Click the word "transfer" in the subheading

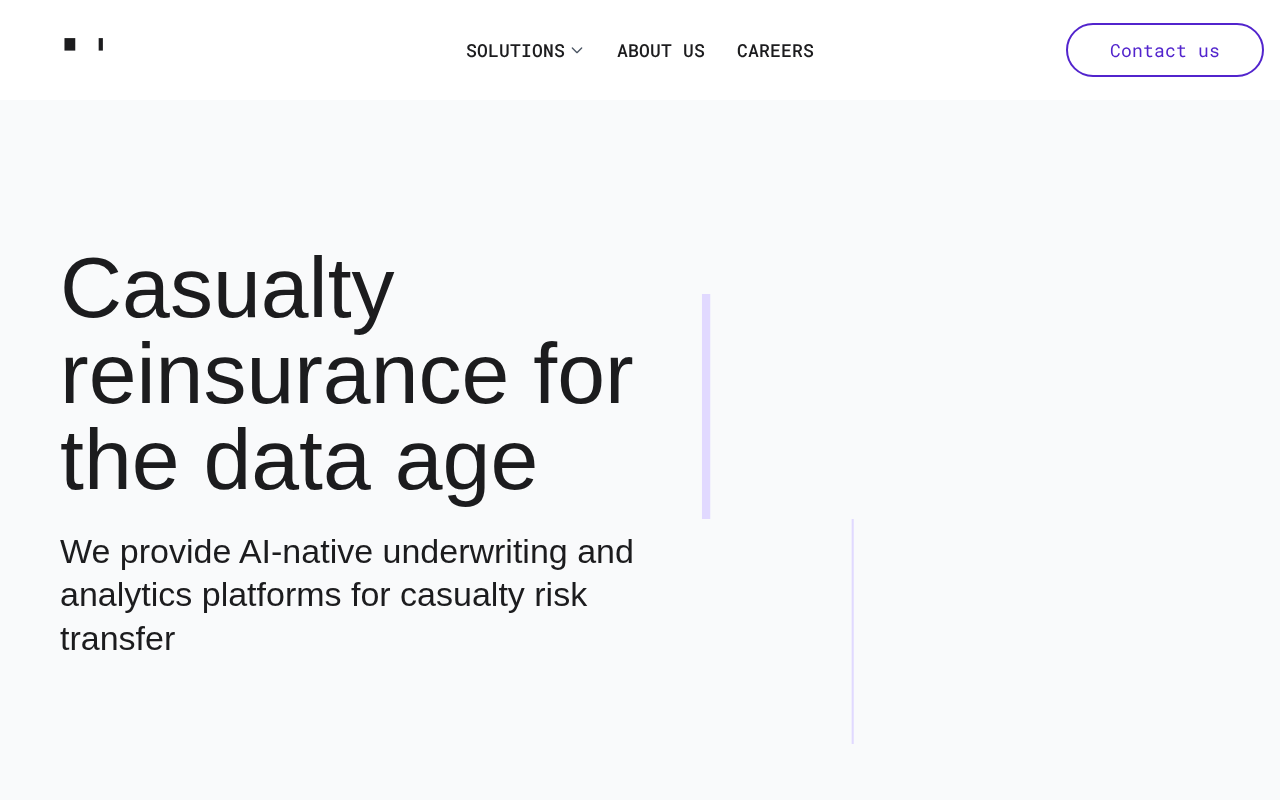tap(117, 638)
